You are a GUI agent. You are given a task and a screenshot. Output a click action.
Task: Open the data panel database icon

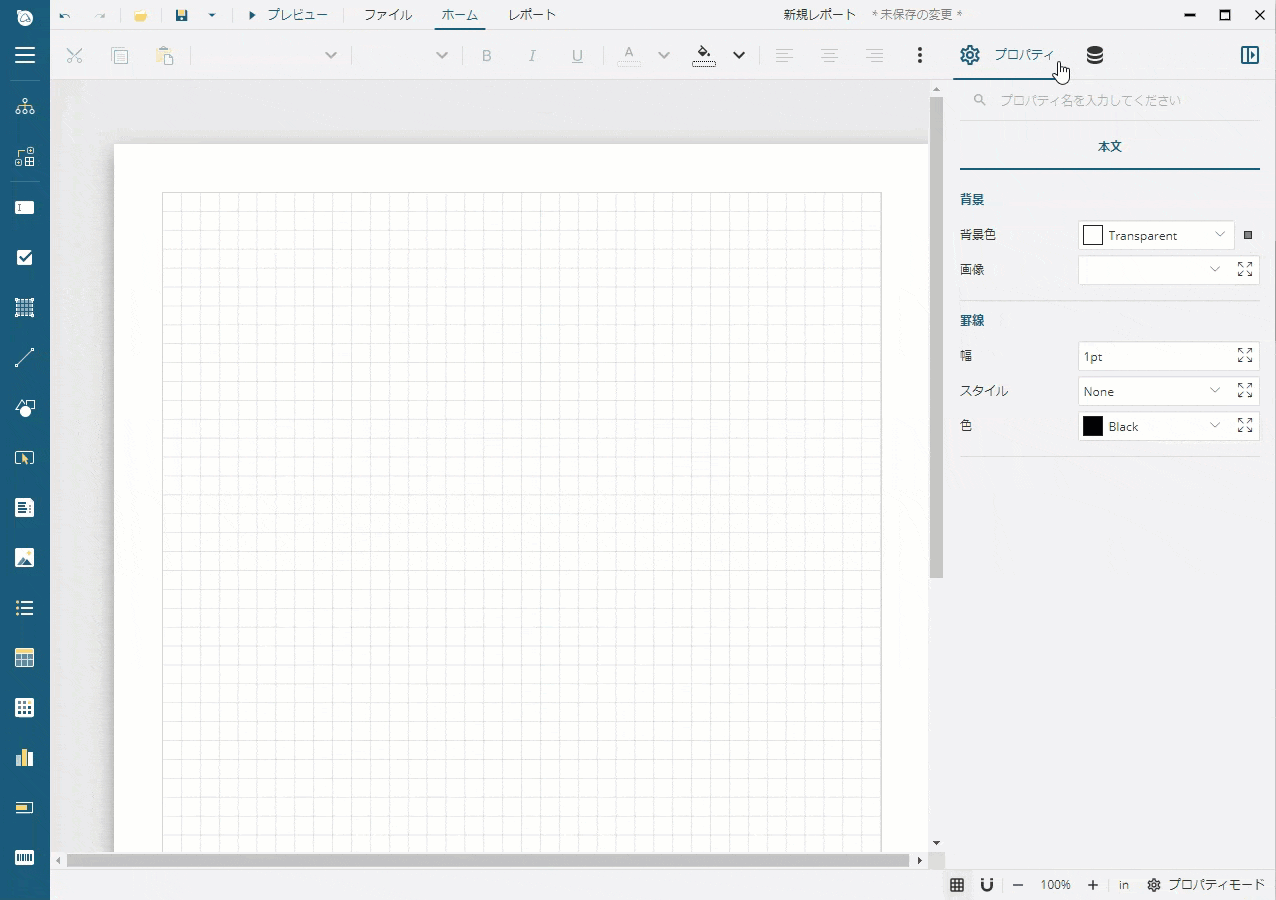[1095, 55]
